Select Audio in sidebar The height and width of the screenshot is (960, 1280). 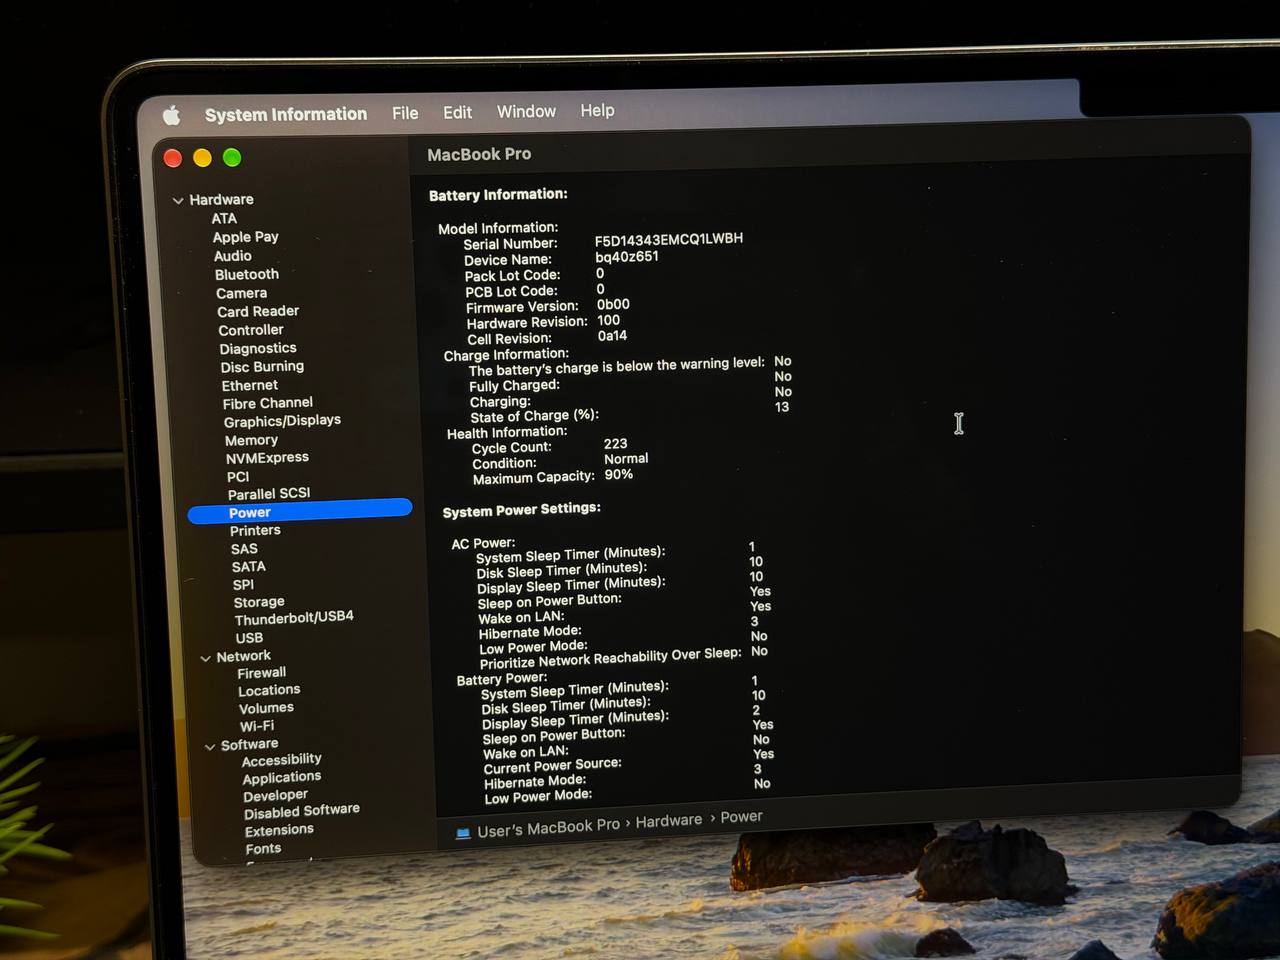tap(233, 256)
